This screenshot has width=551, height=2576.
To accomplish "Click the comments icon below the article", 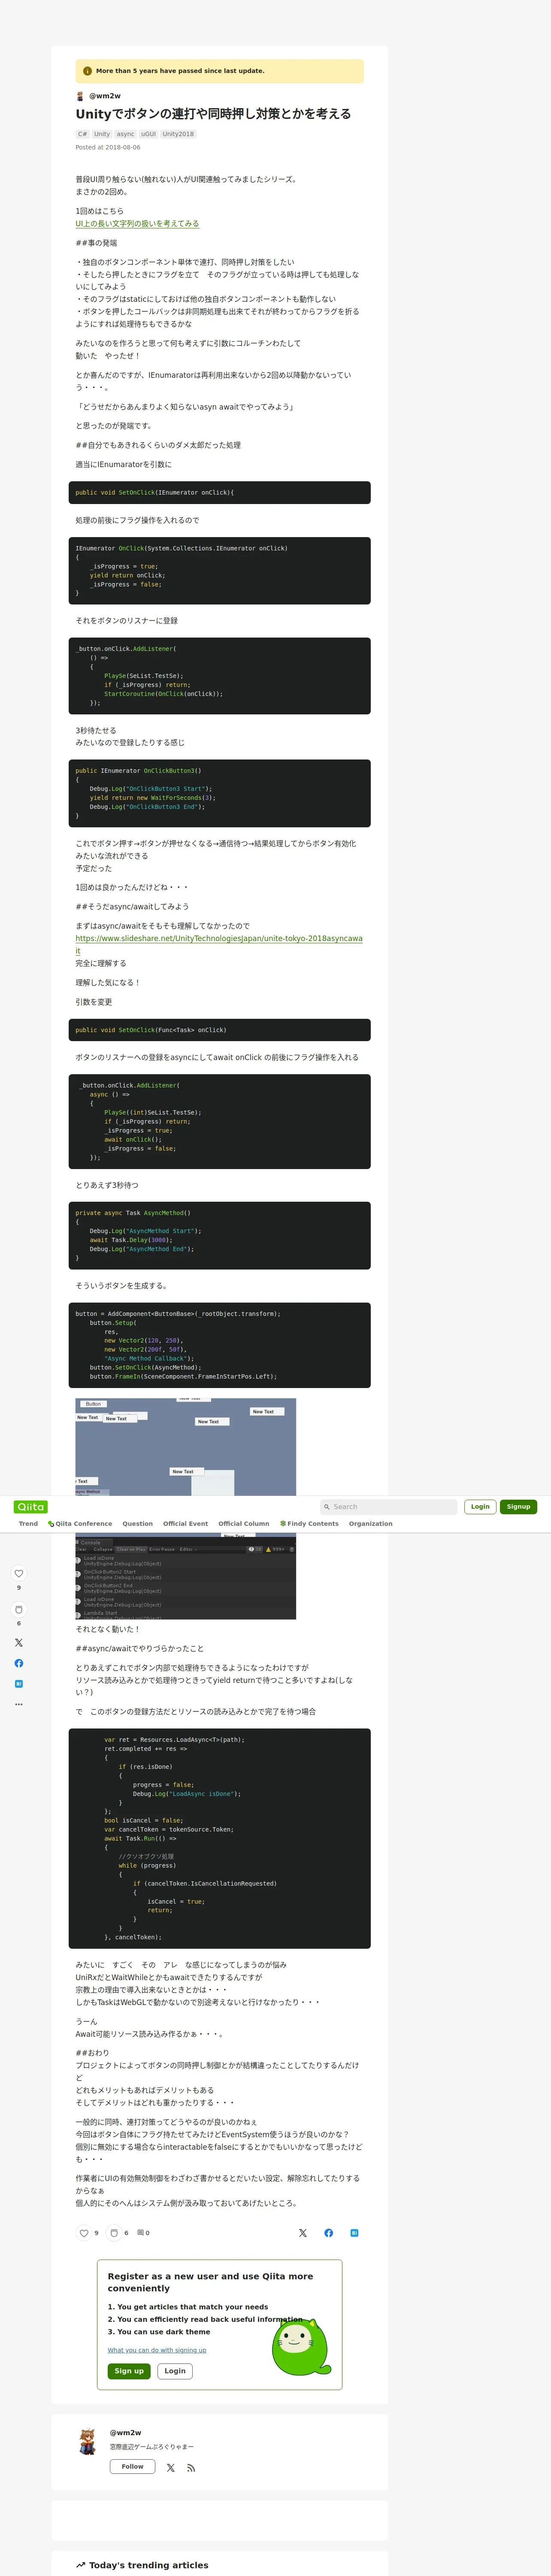I will click(x=141, y=2233).
